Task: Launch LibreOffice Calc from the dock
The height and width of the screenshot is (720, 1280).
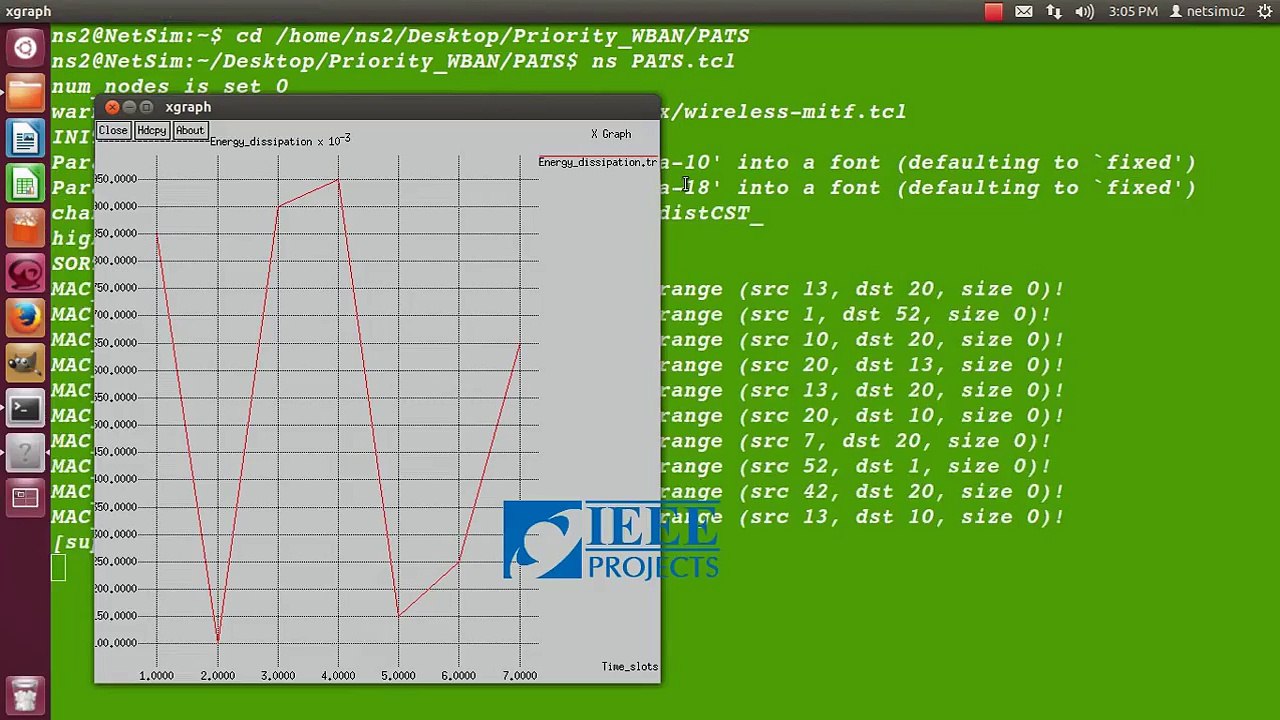Action: click(26, 185)
